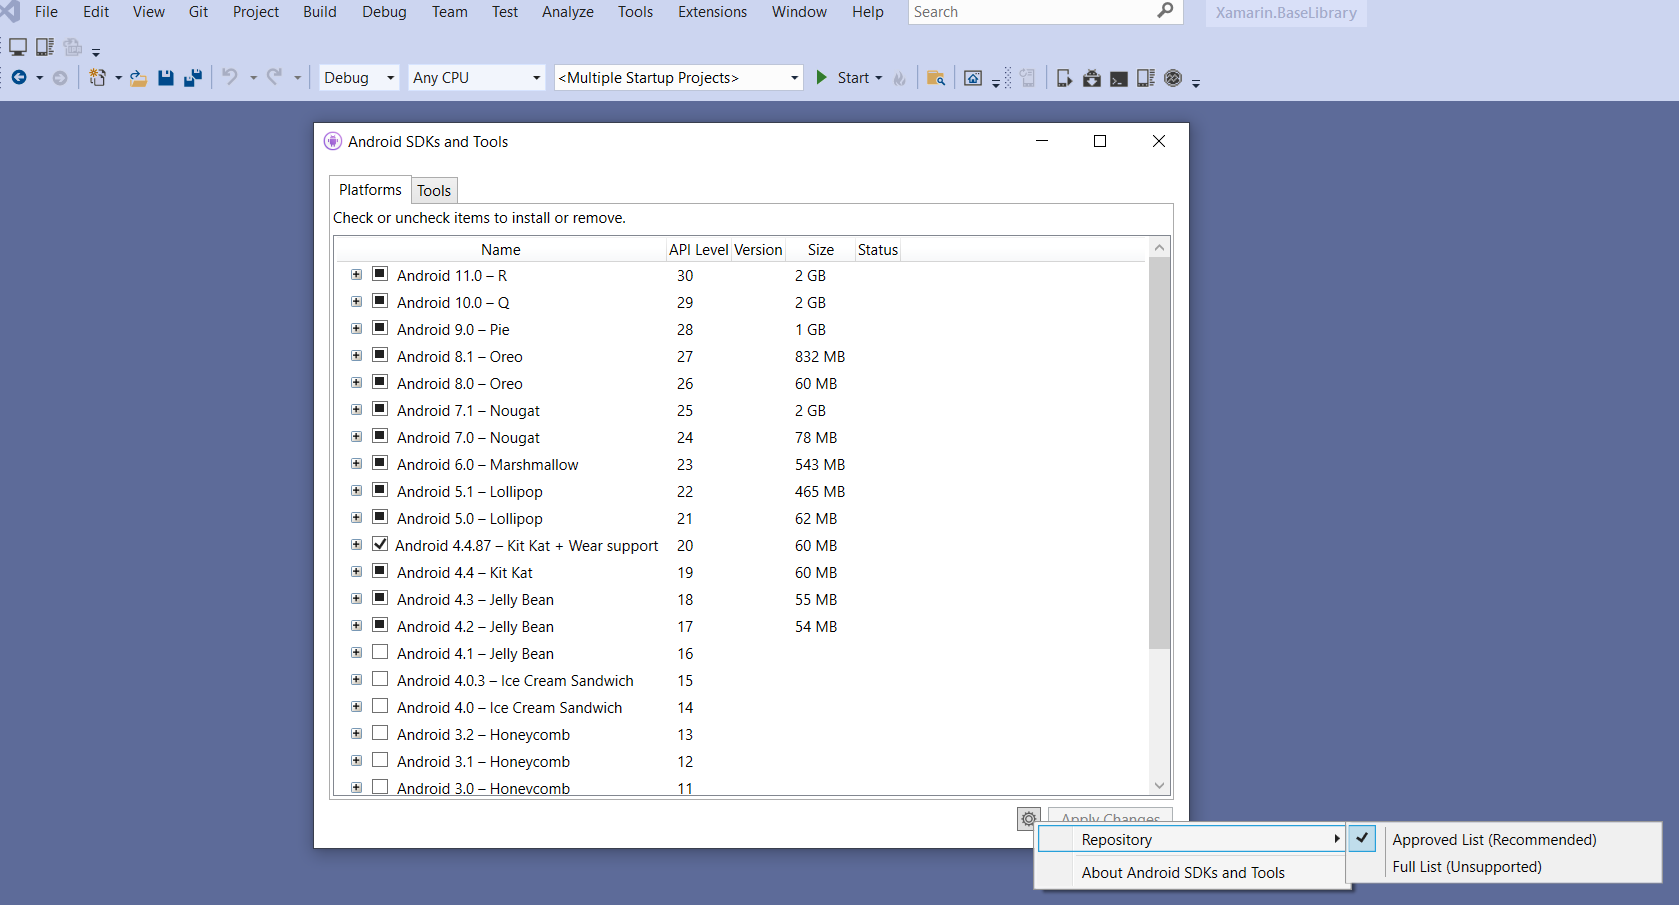Viewport: 1679px width, 905px height.
Task: Switch to the Tools tab in the SDK dialog
Action: (x=434, y=190)
